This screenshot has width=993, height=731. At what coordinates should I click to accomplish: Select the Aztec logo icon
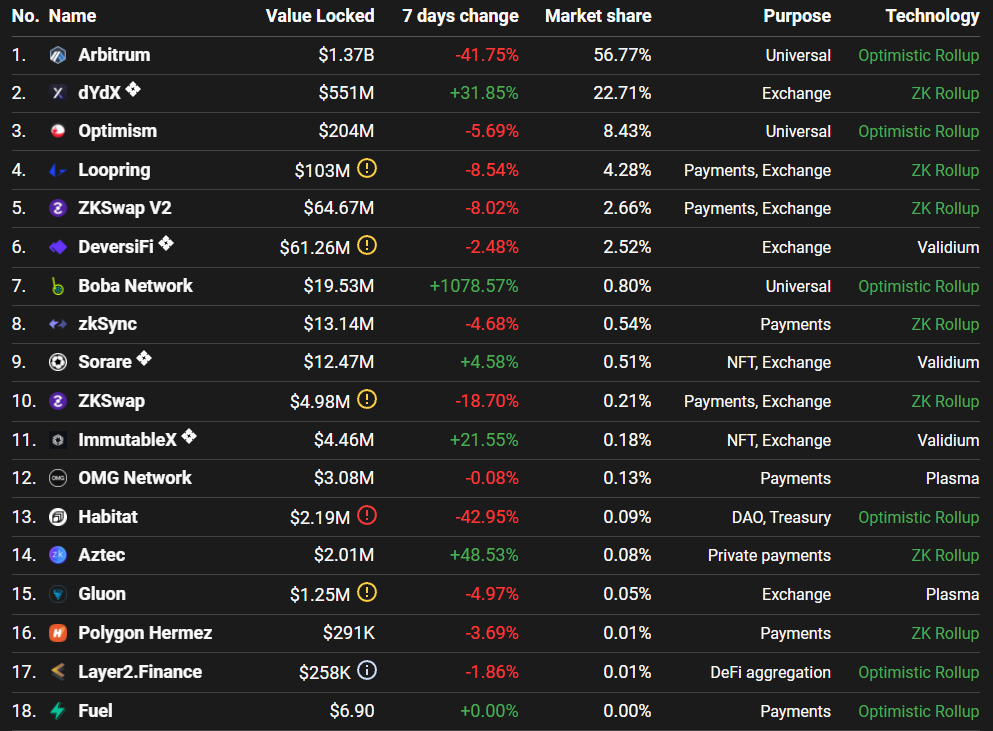[x=55, y=555]
